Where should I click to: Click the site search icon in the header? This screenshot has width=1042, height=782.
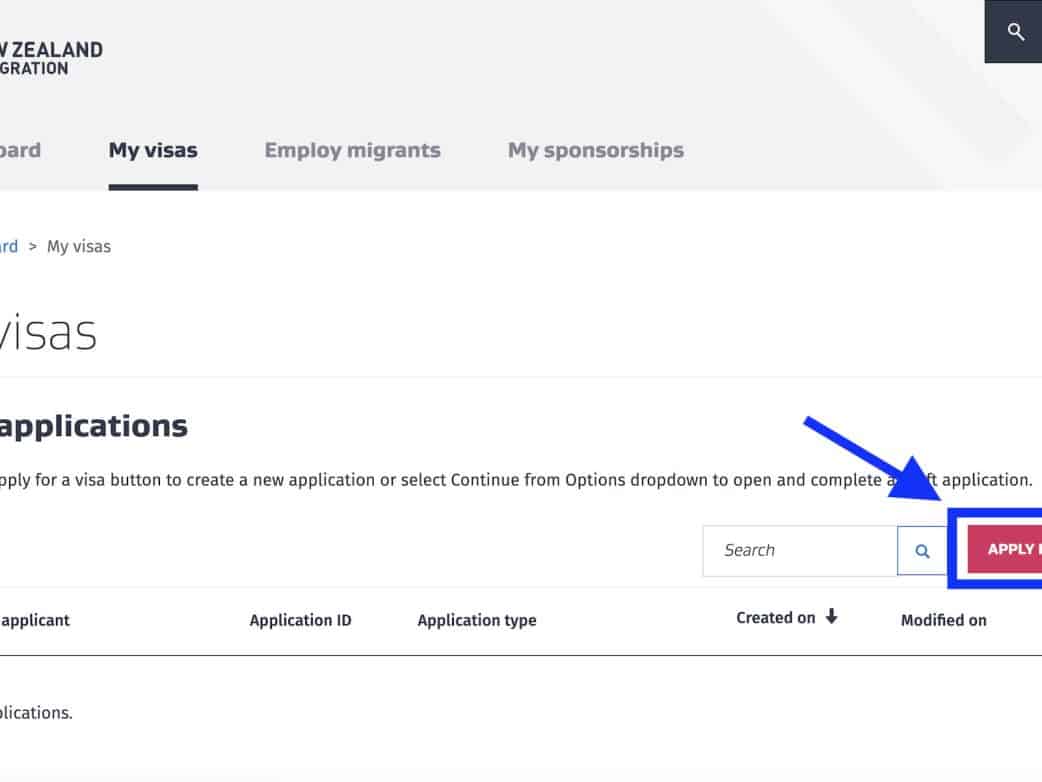(x=1016, y=32)
